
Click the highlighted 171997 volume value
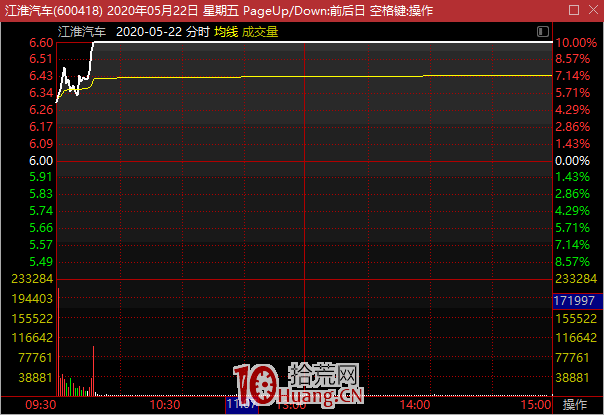(578, 301)
